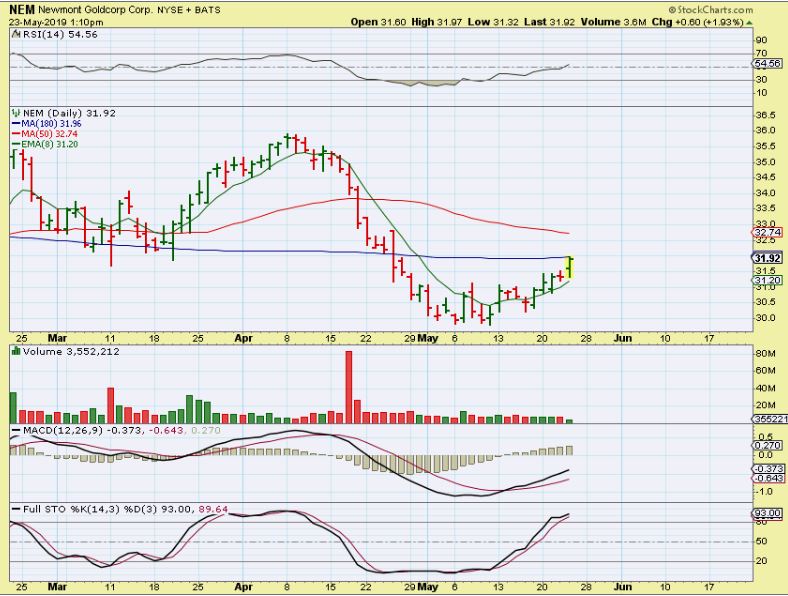Click the volume value tag on right axis
The width and height of the screenshot is (788, 596).
[x=768, y=419]
